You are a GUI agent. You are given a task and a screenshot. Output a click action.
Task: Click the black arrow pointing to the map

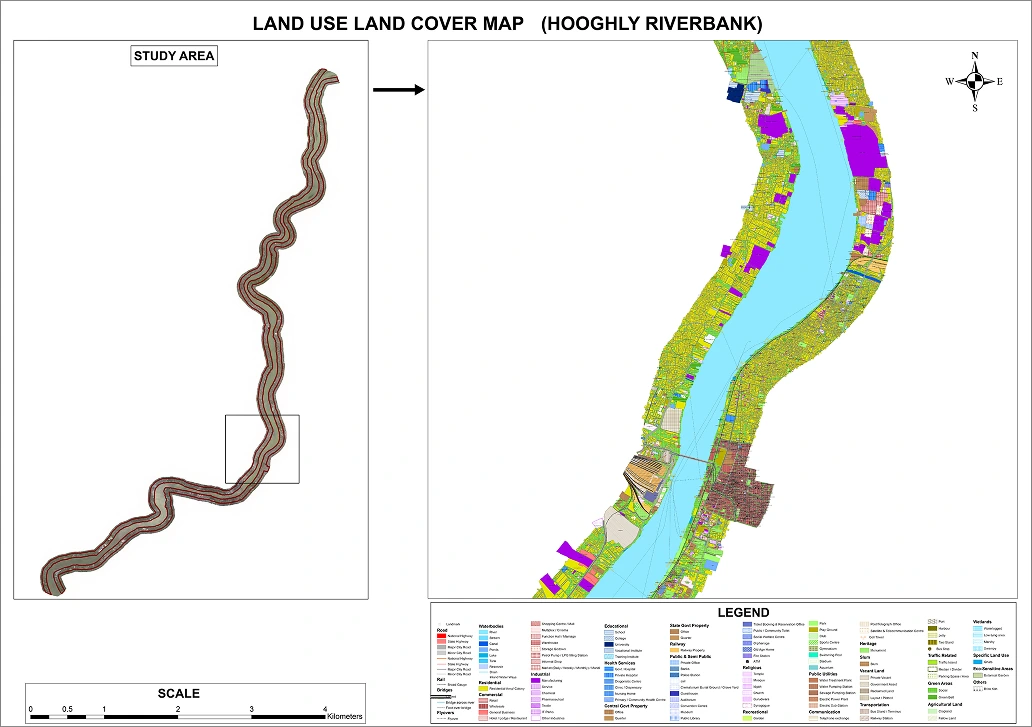coord(399,91)
